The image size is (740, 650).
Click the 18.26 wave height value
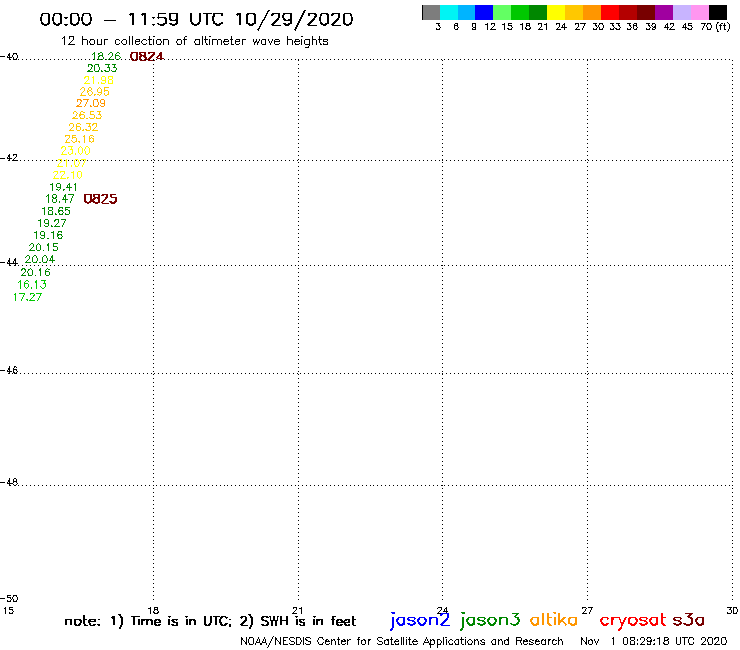(x=106, y=56)
